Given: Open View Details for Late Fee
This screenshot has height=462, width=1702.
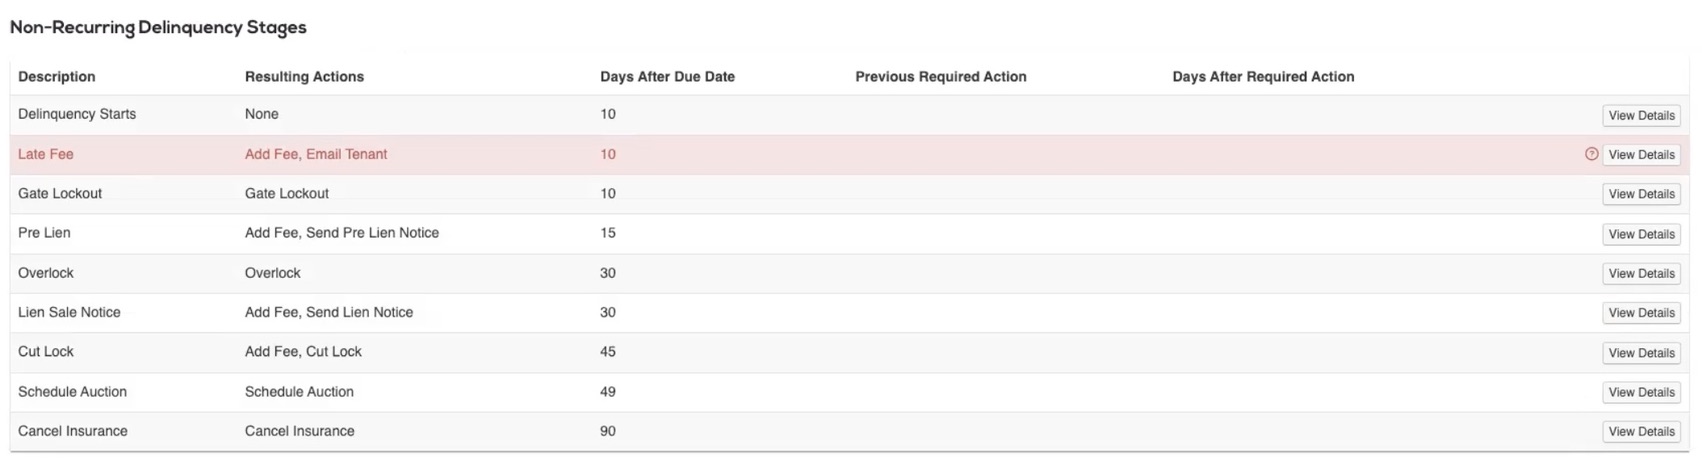Looking at the screenshot, I should tap(1641, 155).
